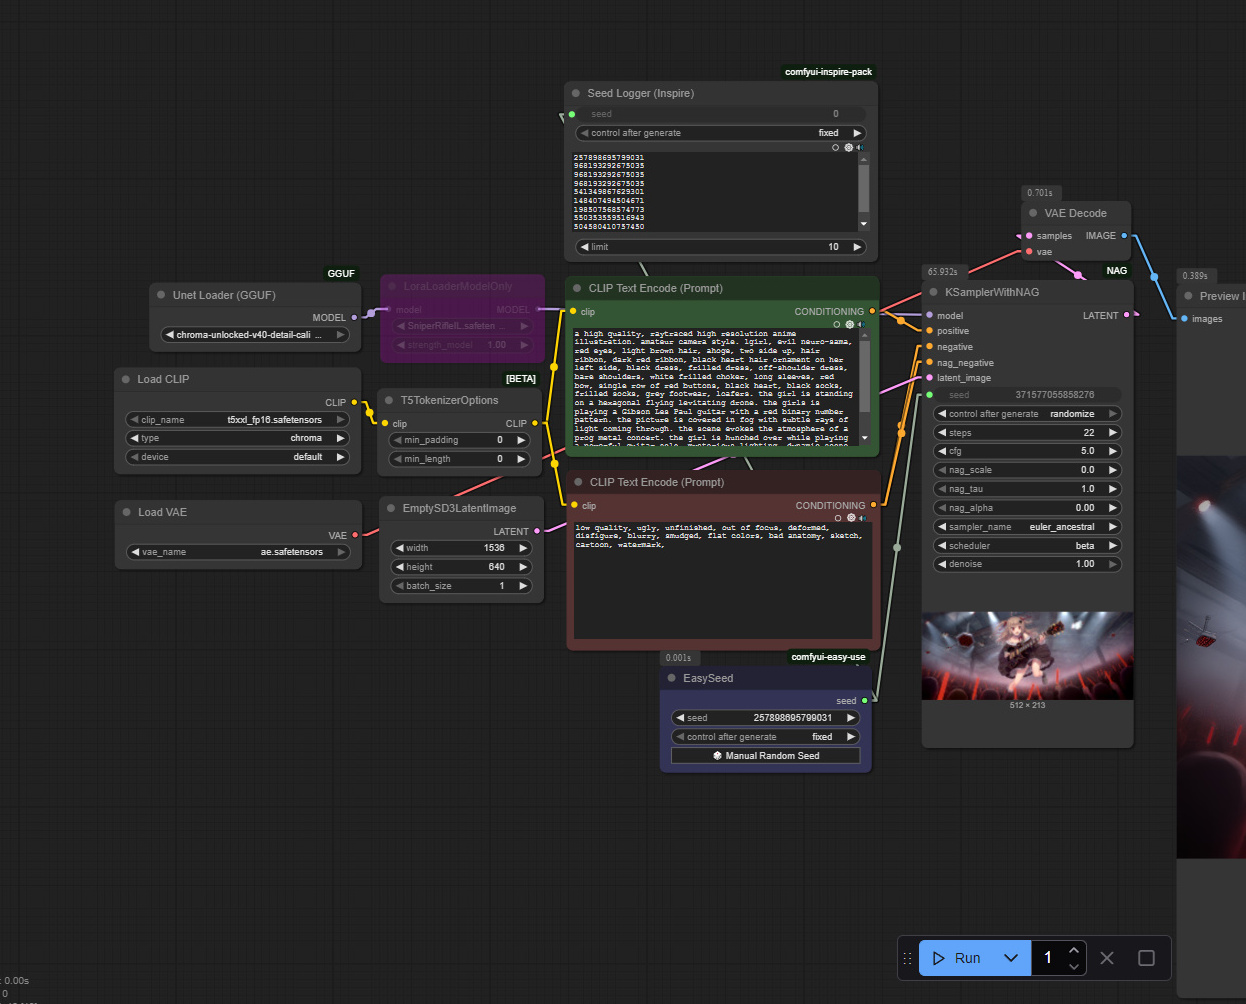Viewport: 1246px width, 1004px height.
Task: Collapse the T5TokenizerOptions node title dot
Action: click(389, 400)
